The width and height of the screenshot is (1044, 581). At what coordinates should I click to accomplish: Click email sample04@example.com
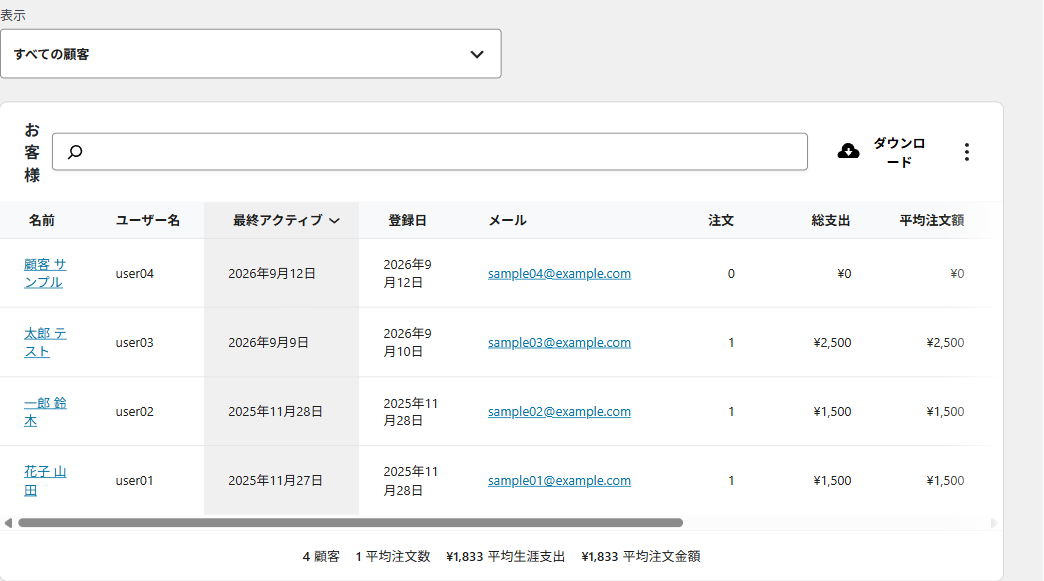(559, 274)
